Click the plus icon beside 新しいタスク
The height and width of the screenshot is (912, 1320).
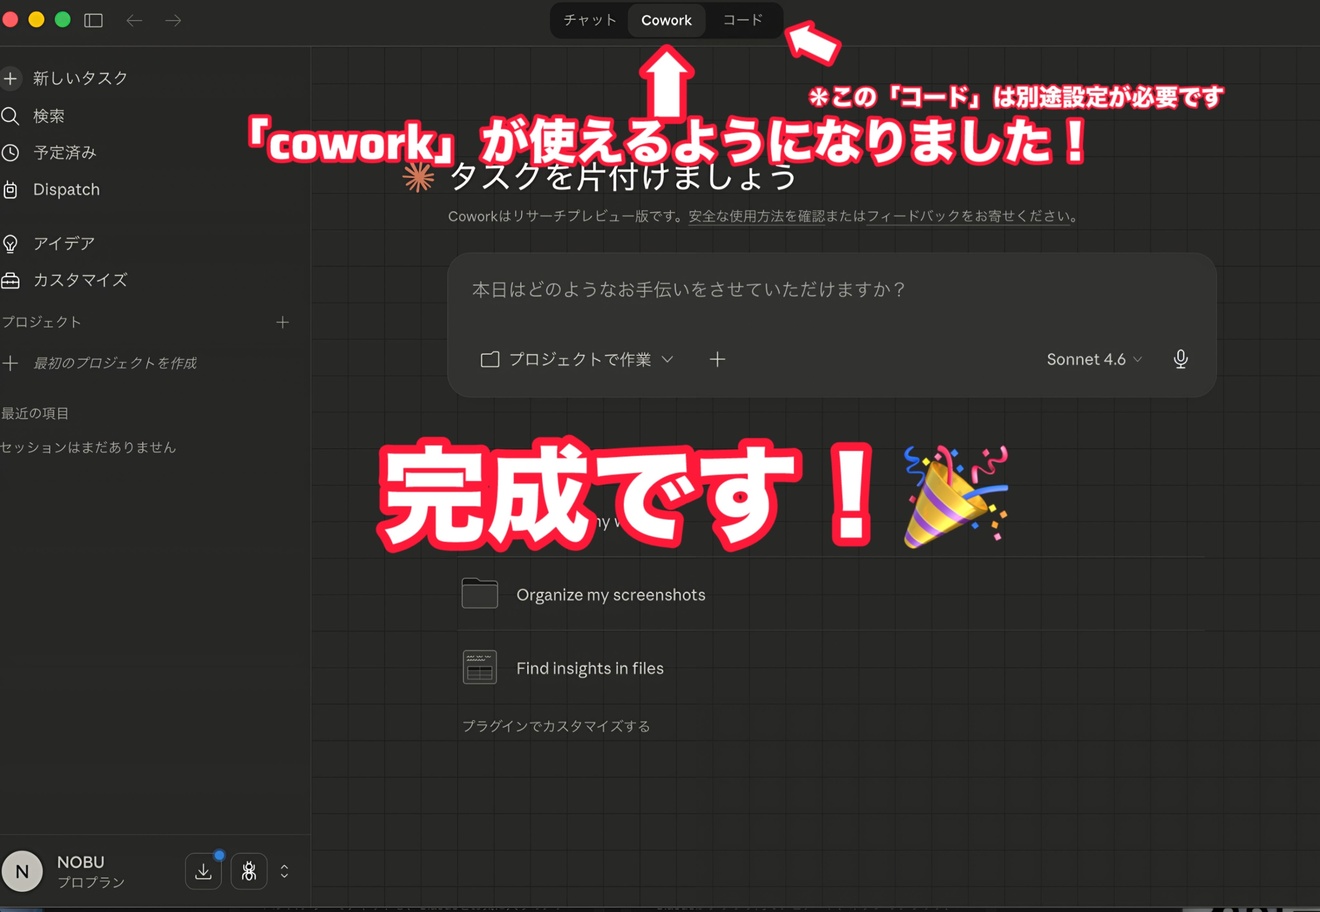[x=11, y=78]
